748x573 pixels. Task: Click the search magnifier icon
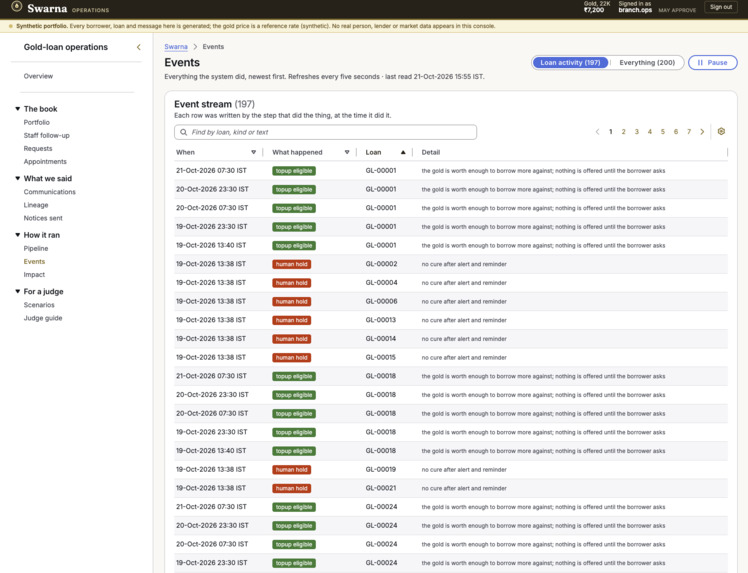(x=184, y=132)
